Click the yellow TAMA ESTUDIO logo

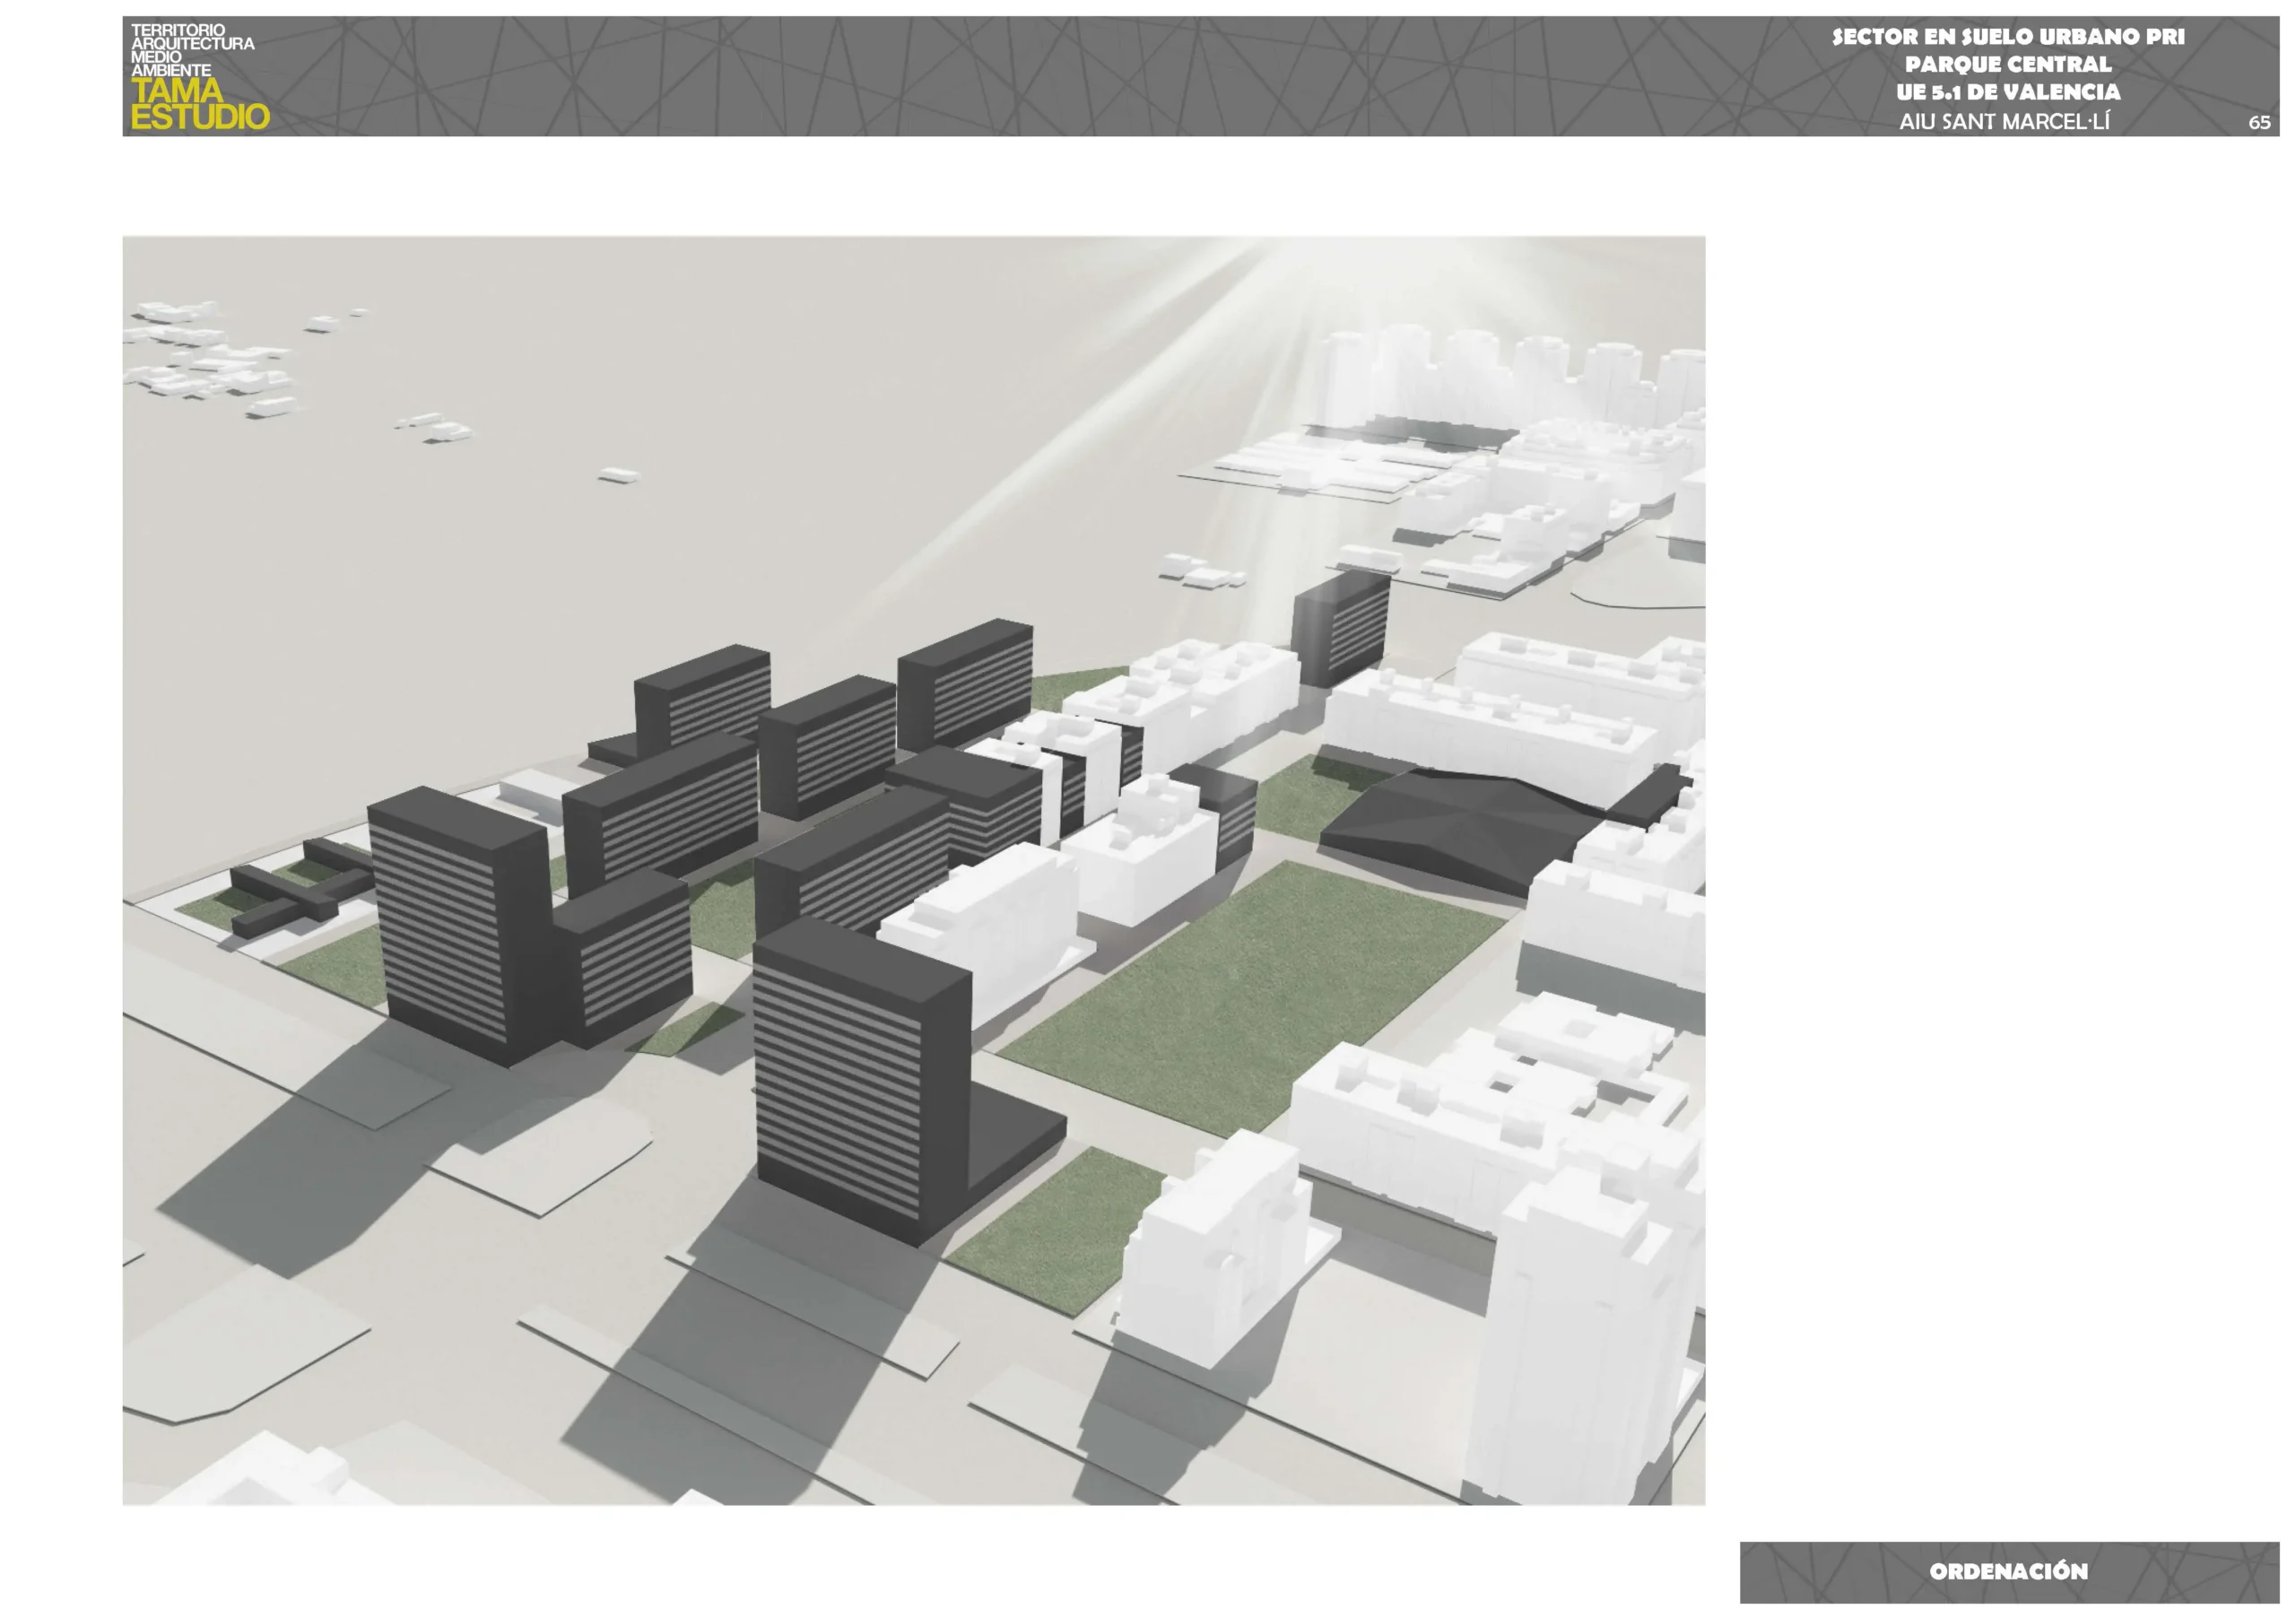coord(199,104)
